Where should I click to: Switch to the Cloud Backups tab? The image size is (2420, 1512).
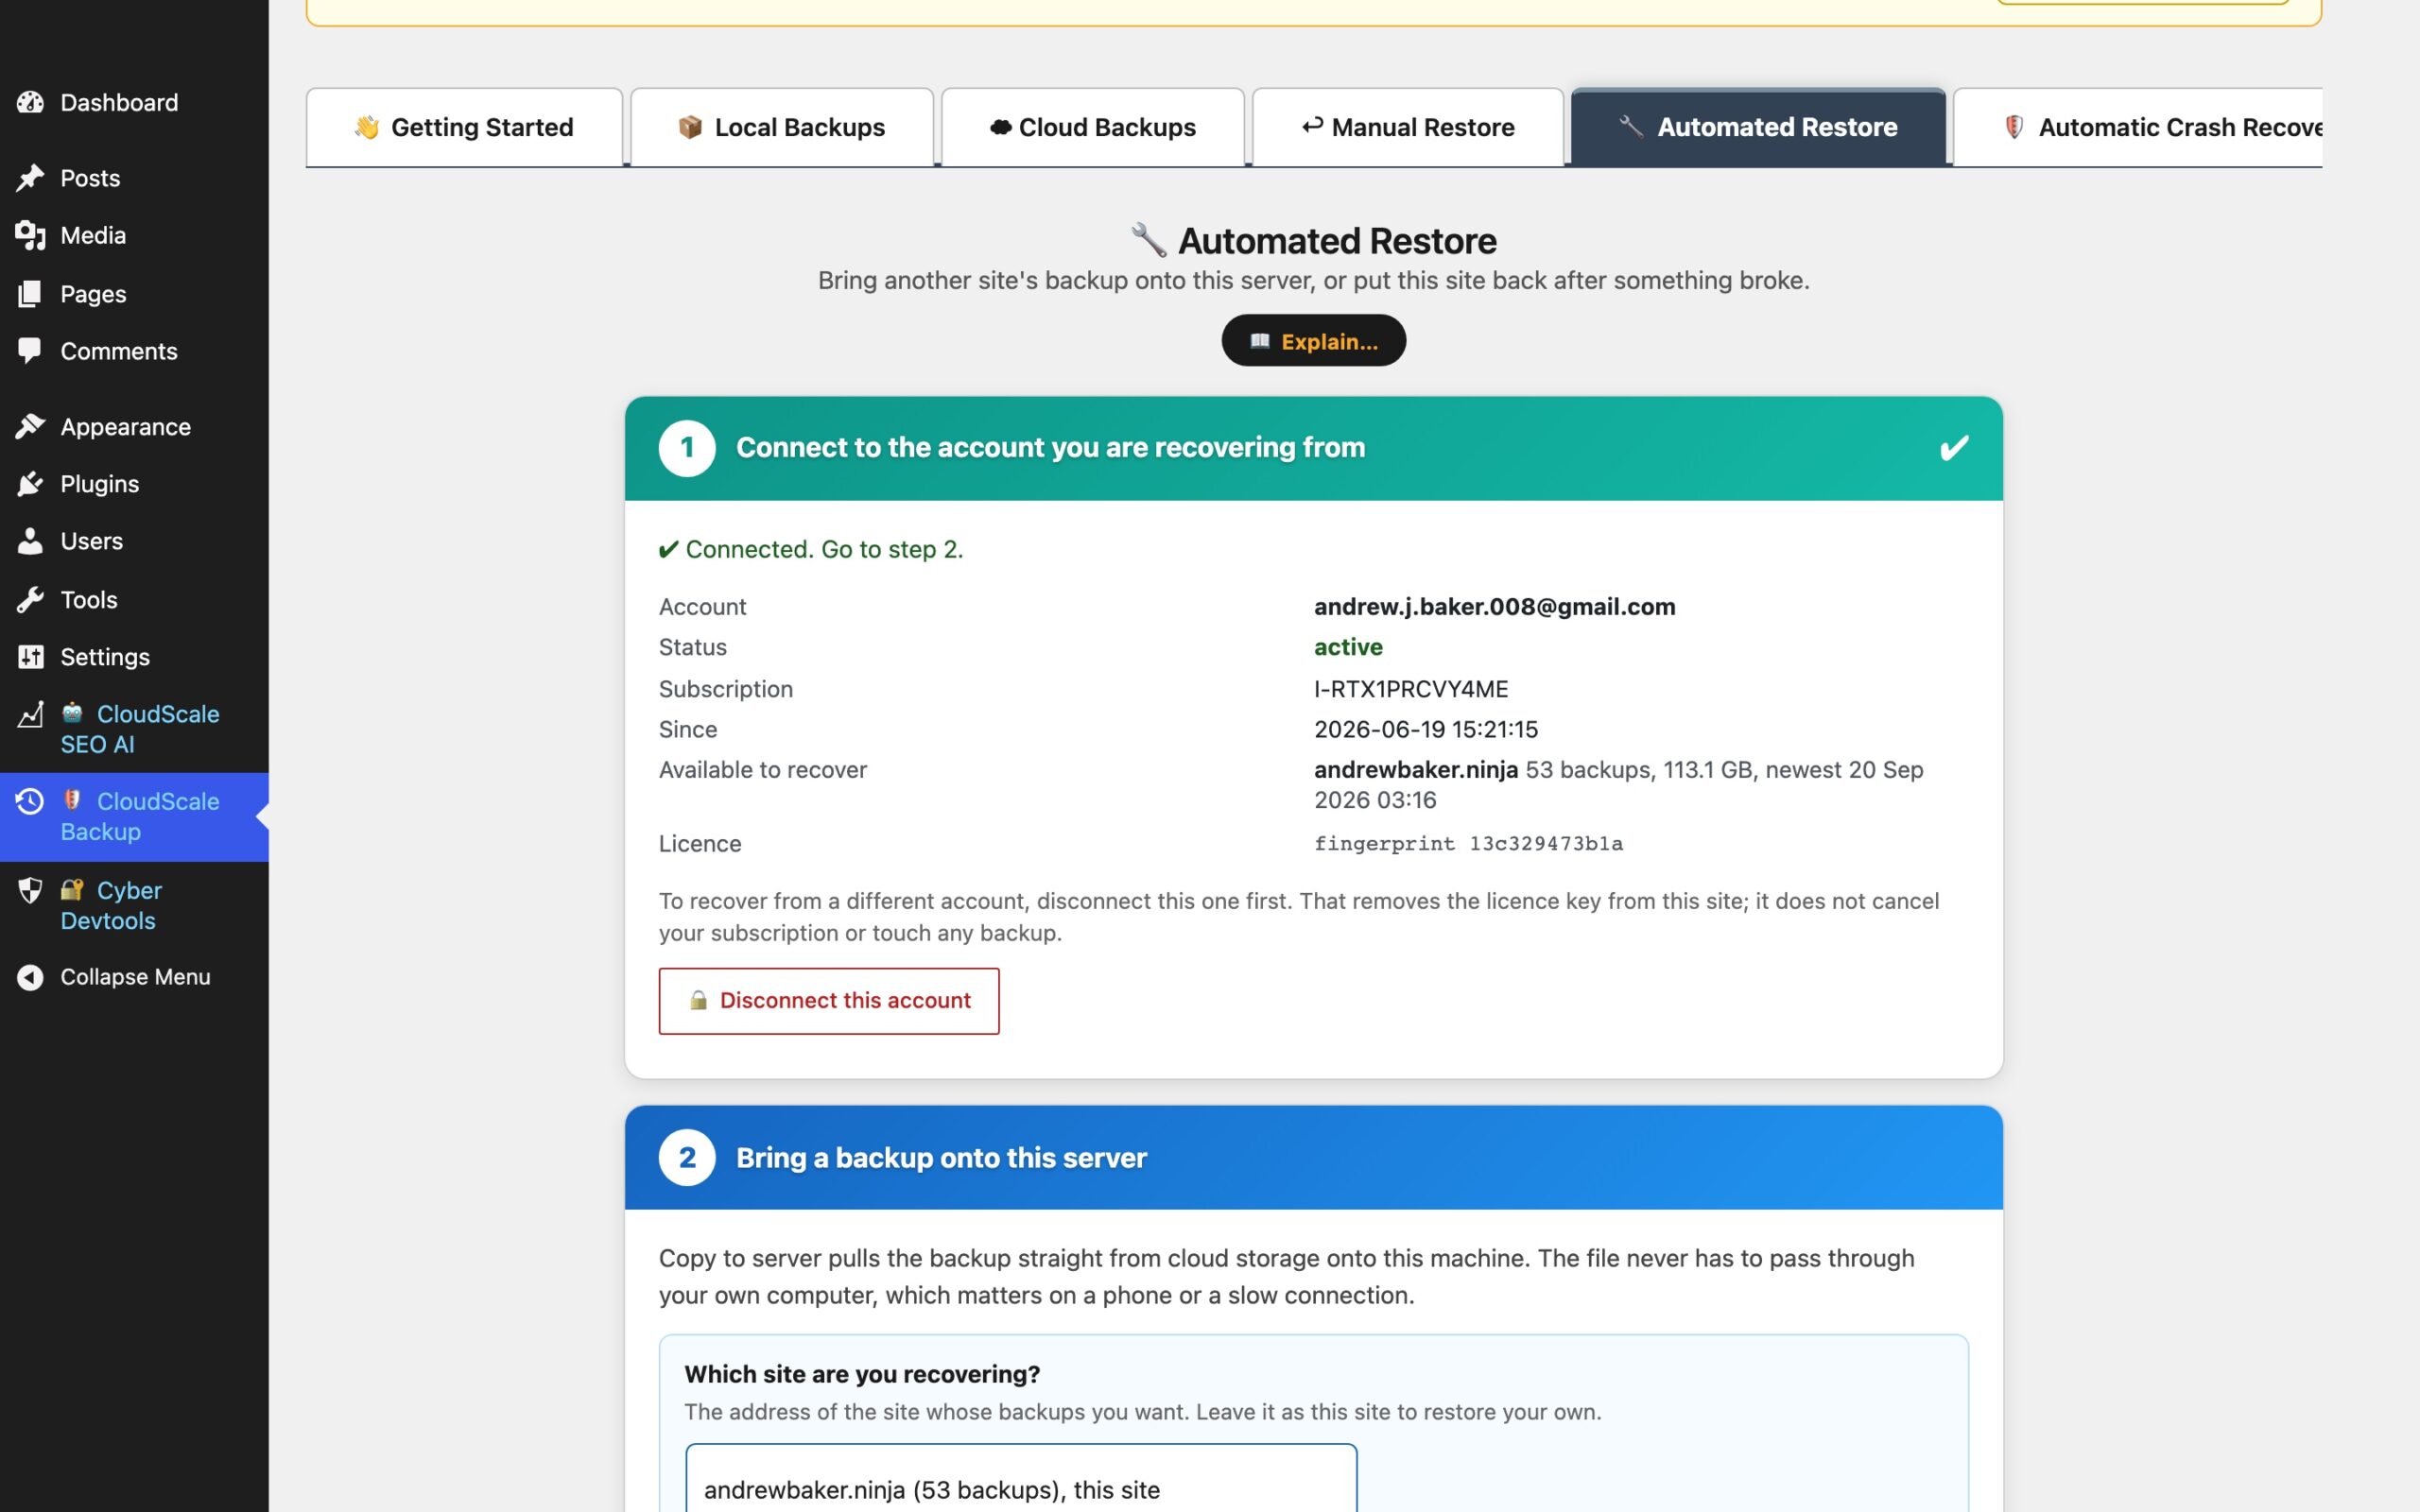1093,127
